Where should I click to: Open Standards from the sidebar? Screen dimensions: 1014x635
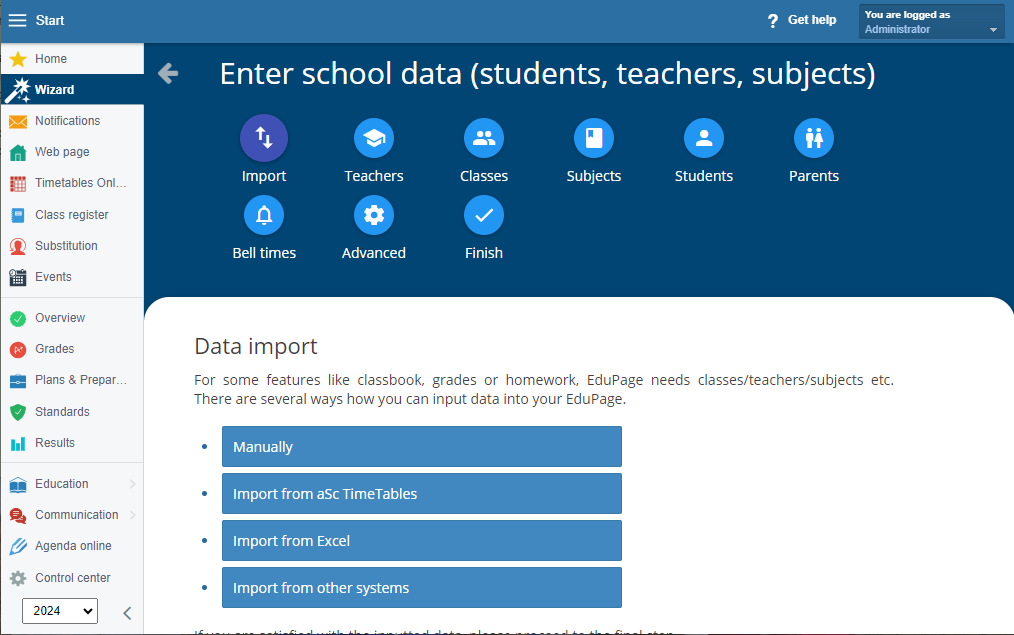point(72,412)
